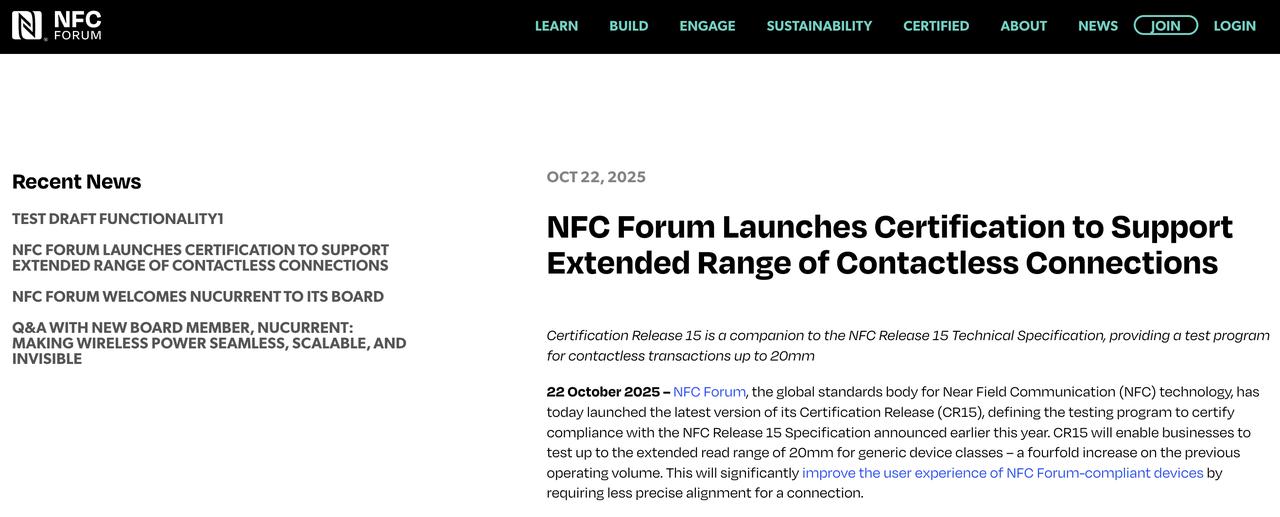The image size is (1280, 517).
Task: Open 'NFC Forum Welcomes NuCurrent to Its Board'
Action: click(x=198, y=296)
